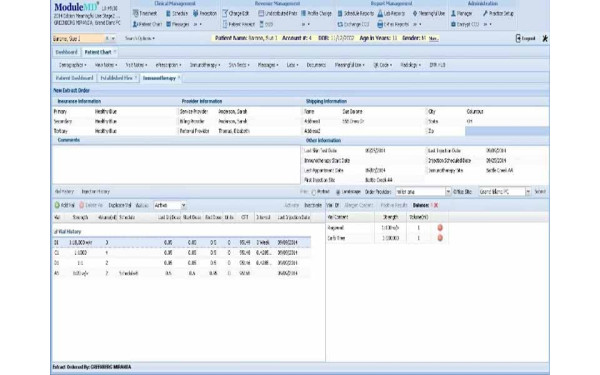Viewport: 600px width, 375px height.
Task: Select the Portrait print radio button
Action: pos(313,192)
